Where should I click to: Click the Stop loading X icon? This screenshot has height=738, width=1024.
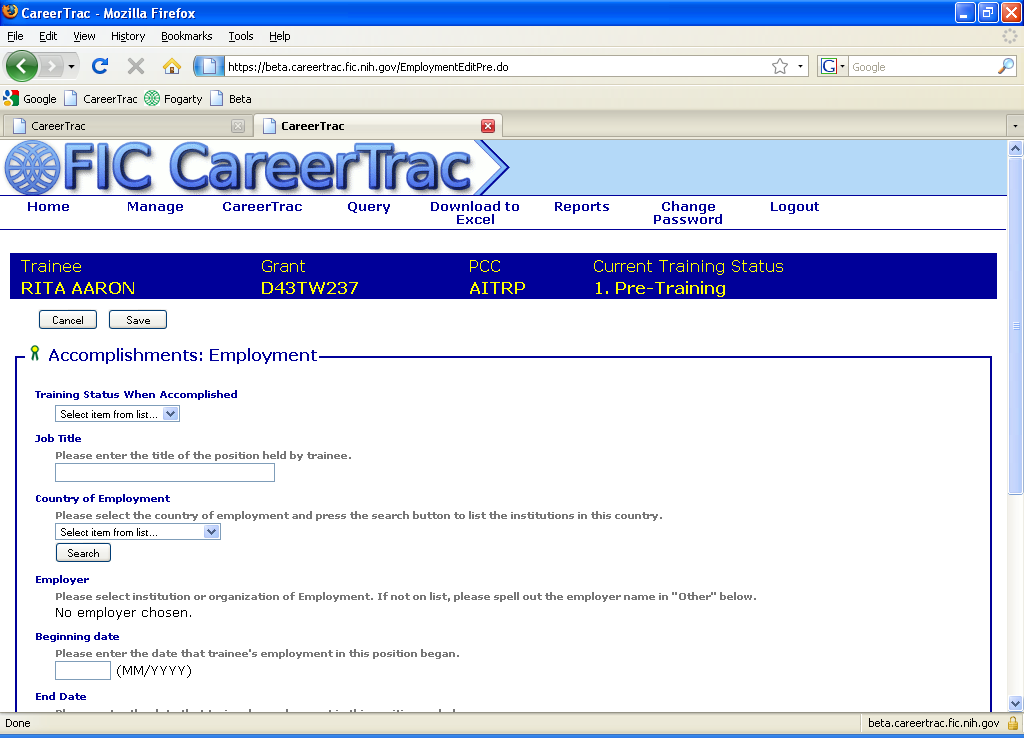click(x=136, y=66)
